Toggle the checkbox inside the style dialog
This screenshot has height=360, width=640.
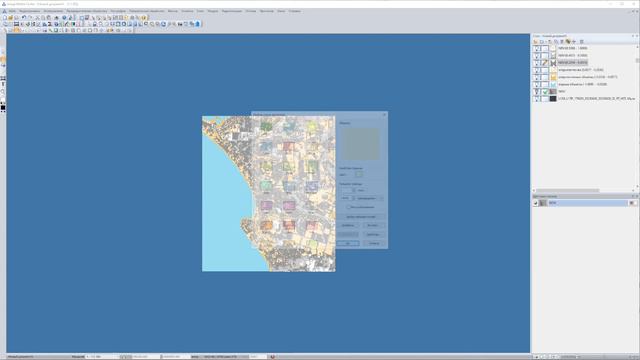[349, 207]
